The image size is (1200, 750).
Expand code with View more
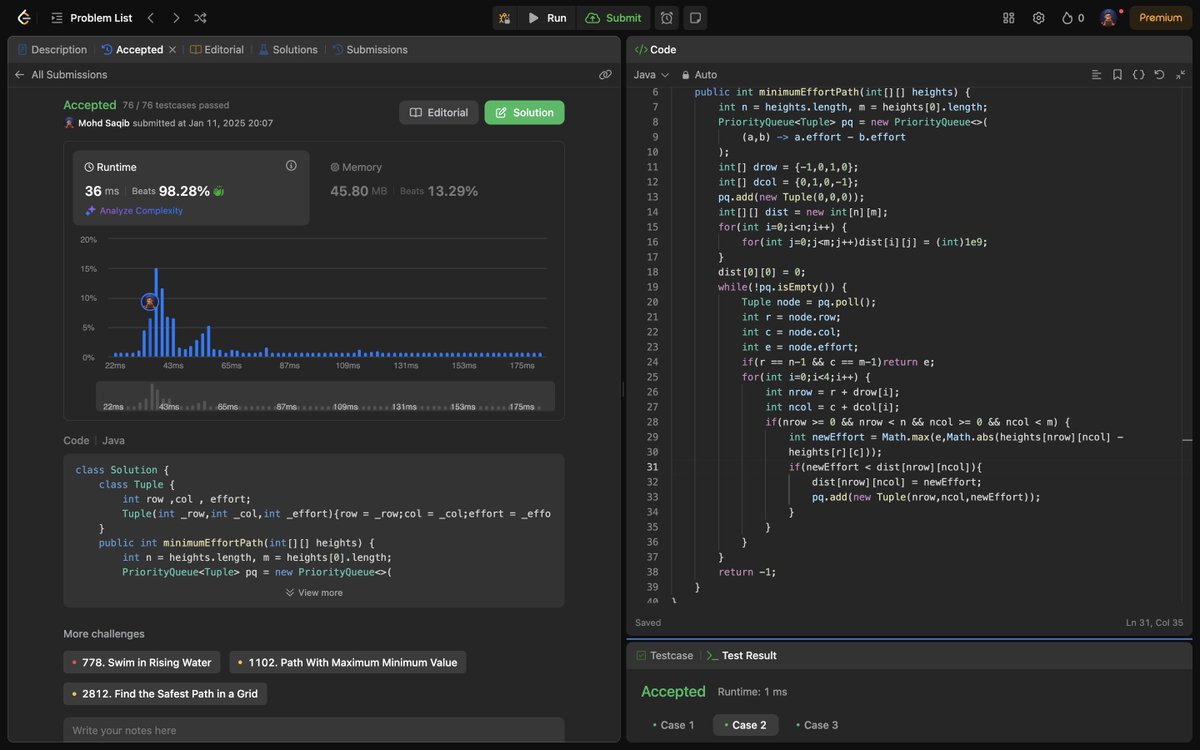coord(314,593)
